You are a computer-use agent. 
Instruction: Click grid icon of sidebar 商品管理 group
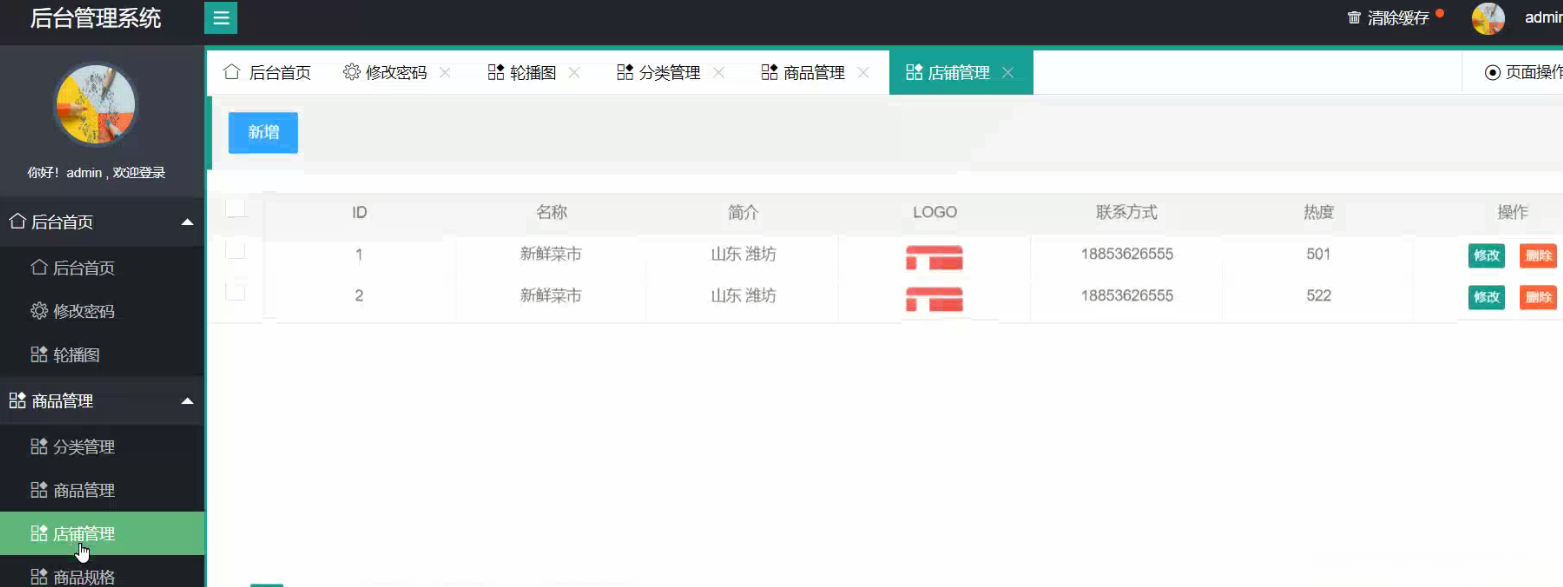(x=17, y=400)
